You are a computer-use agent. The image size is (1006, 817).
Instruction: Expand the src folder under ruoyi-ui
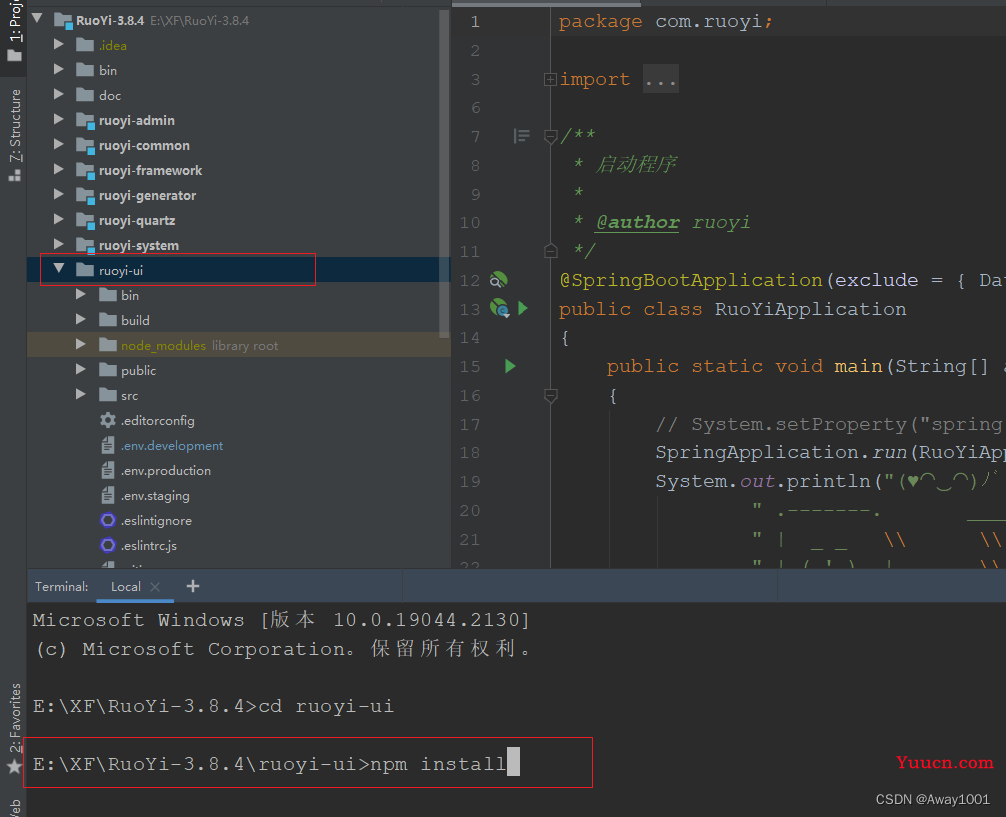tap(81, 395)
